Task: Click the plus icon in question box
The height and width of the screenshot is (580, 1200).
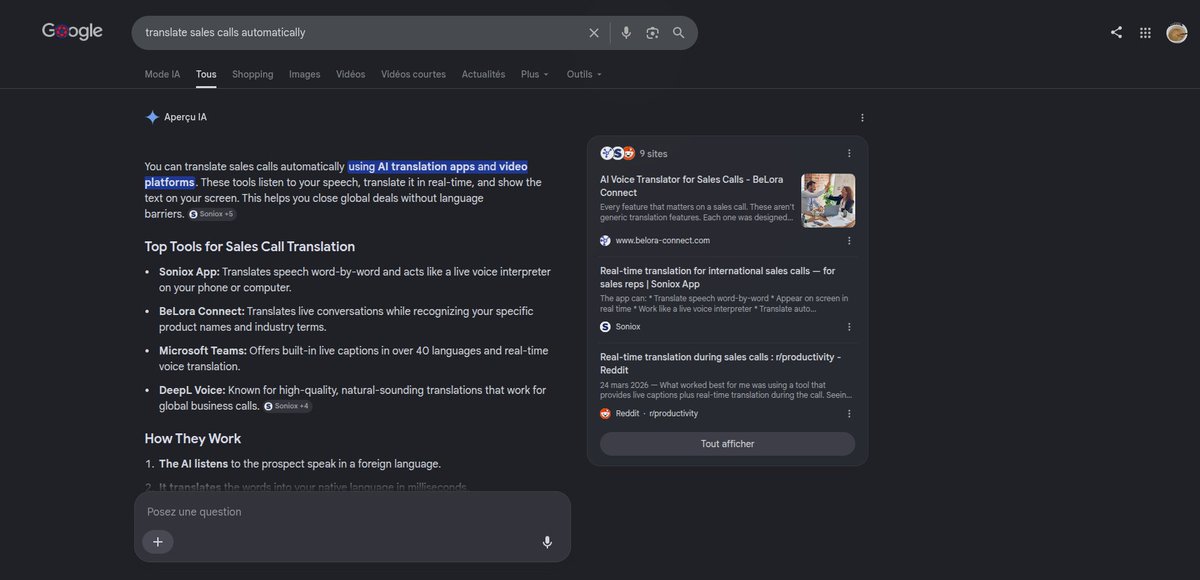Action: 158,542
